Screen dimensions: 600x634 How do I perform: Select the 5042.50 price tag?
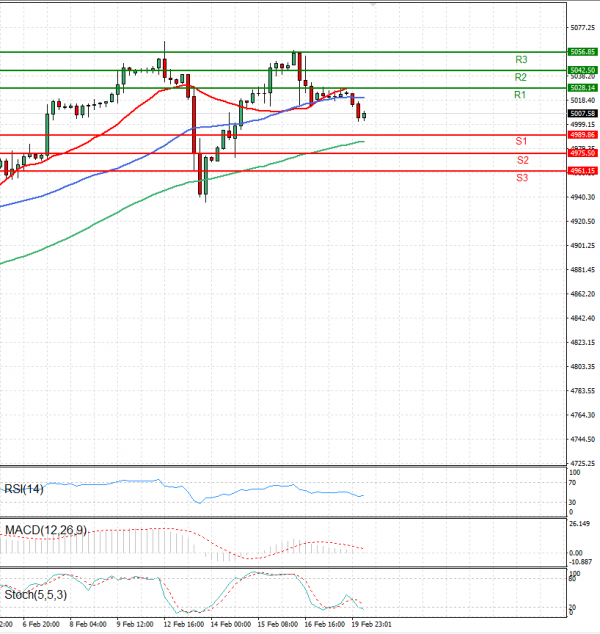583,70
